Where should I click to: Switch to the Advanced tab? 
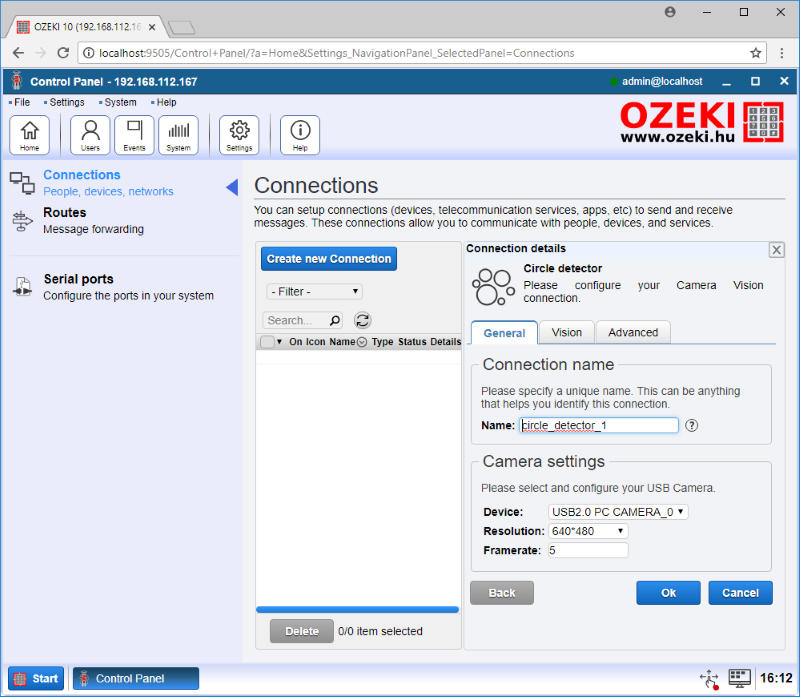[633, 332]
